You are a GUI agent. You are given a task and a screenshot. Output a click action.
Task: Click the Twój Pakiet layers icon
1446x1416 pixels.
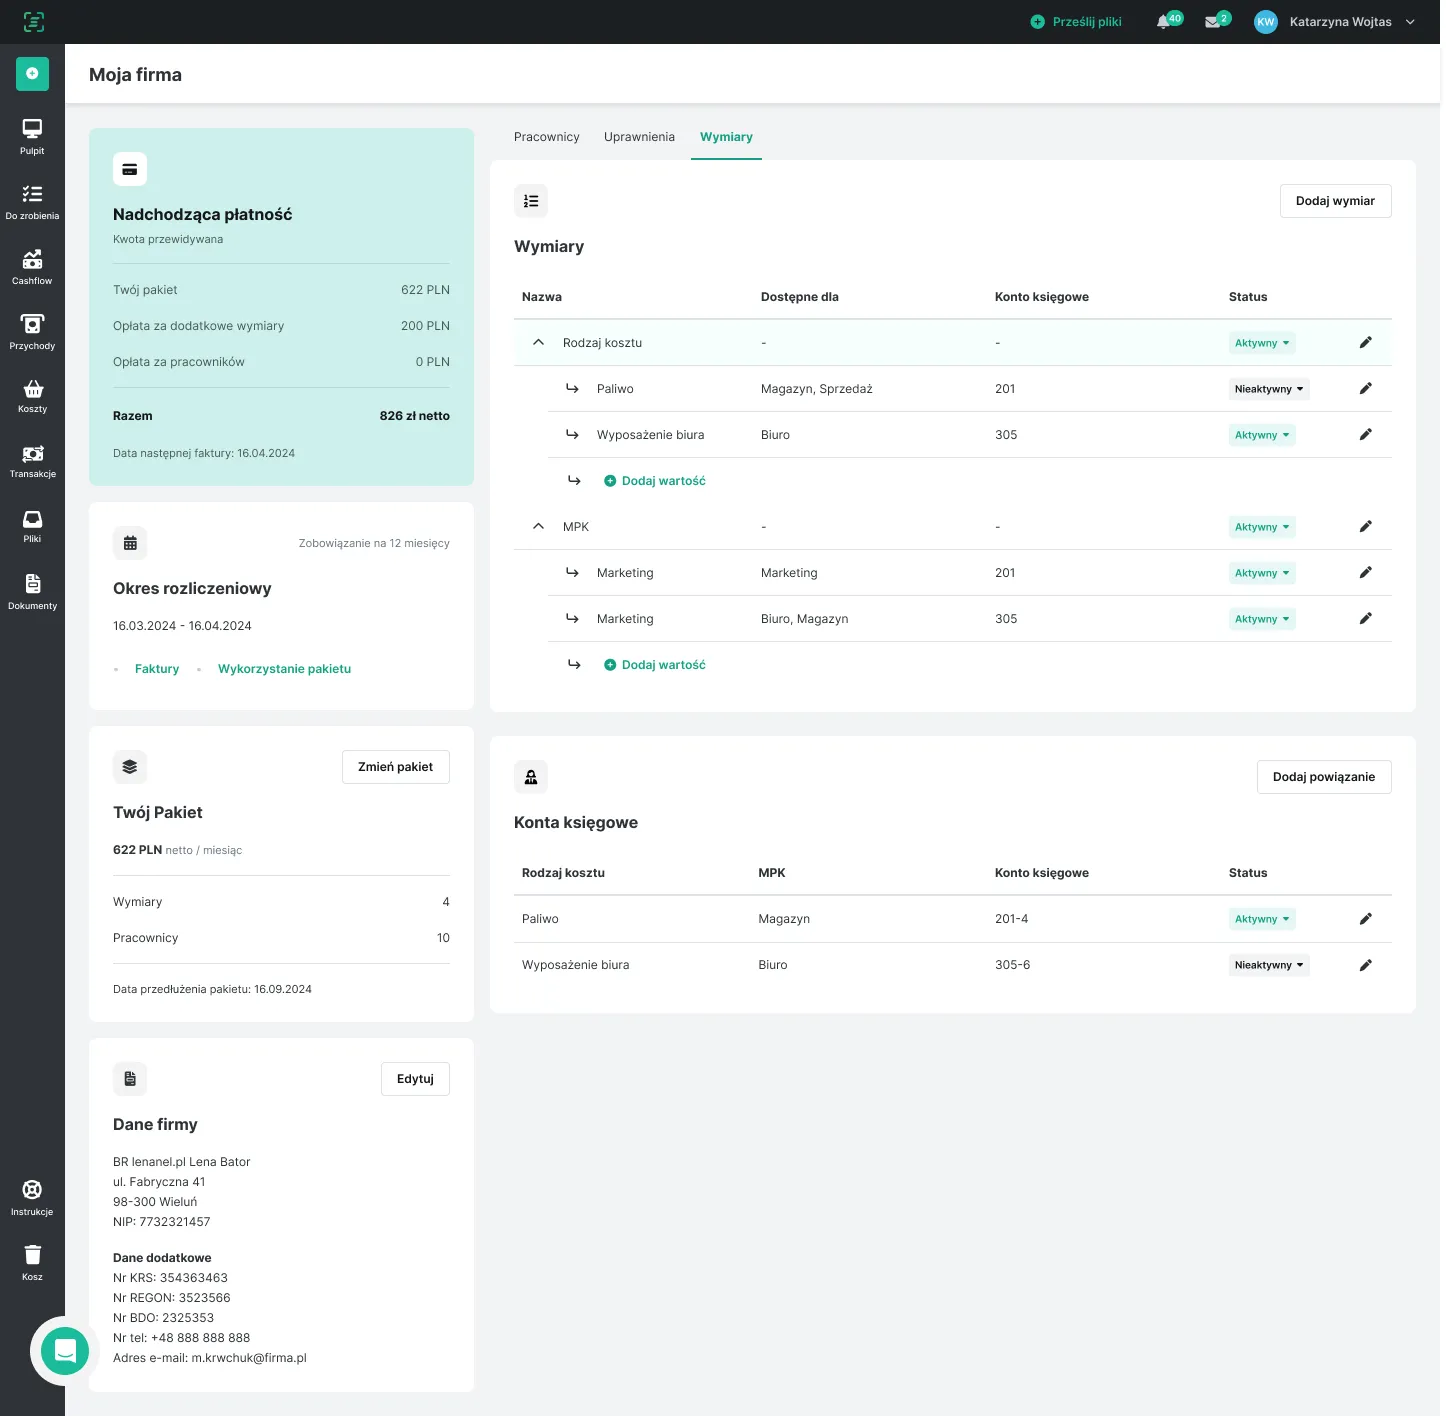pos(130,767)
